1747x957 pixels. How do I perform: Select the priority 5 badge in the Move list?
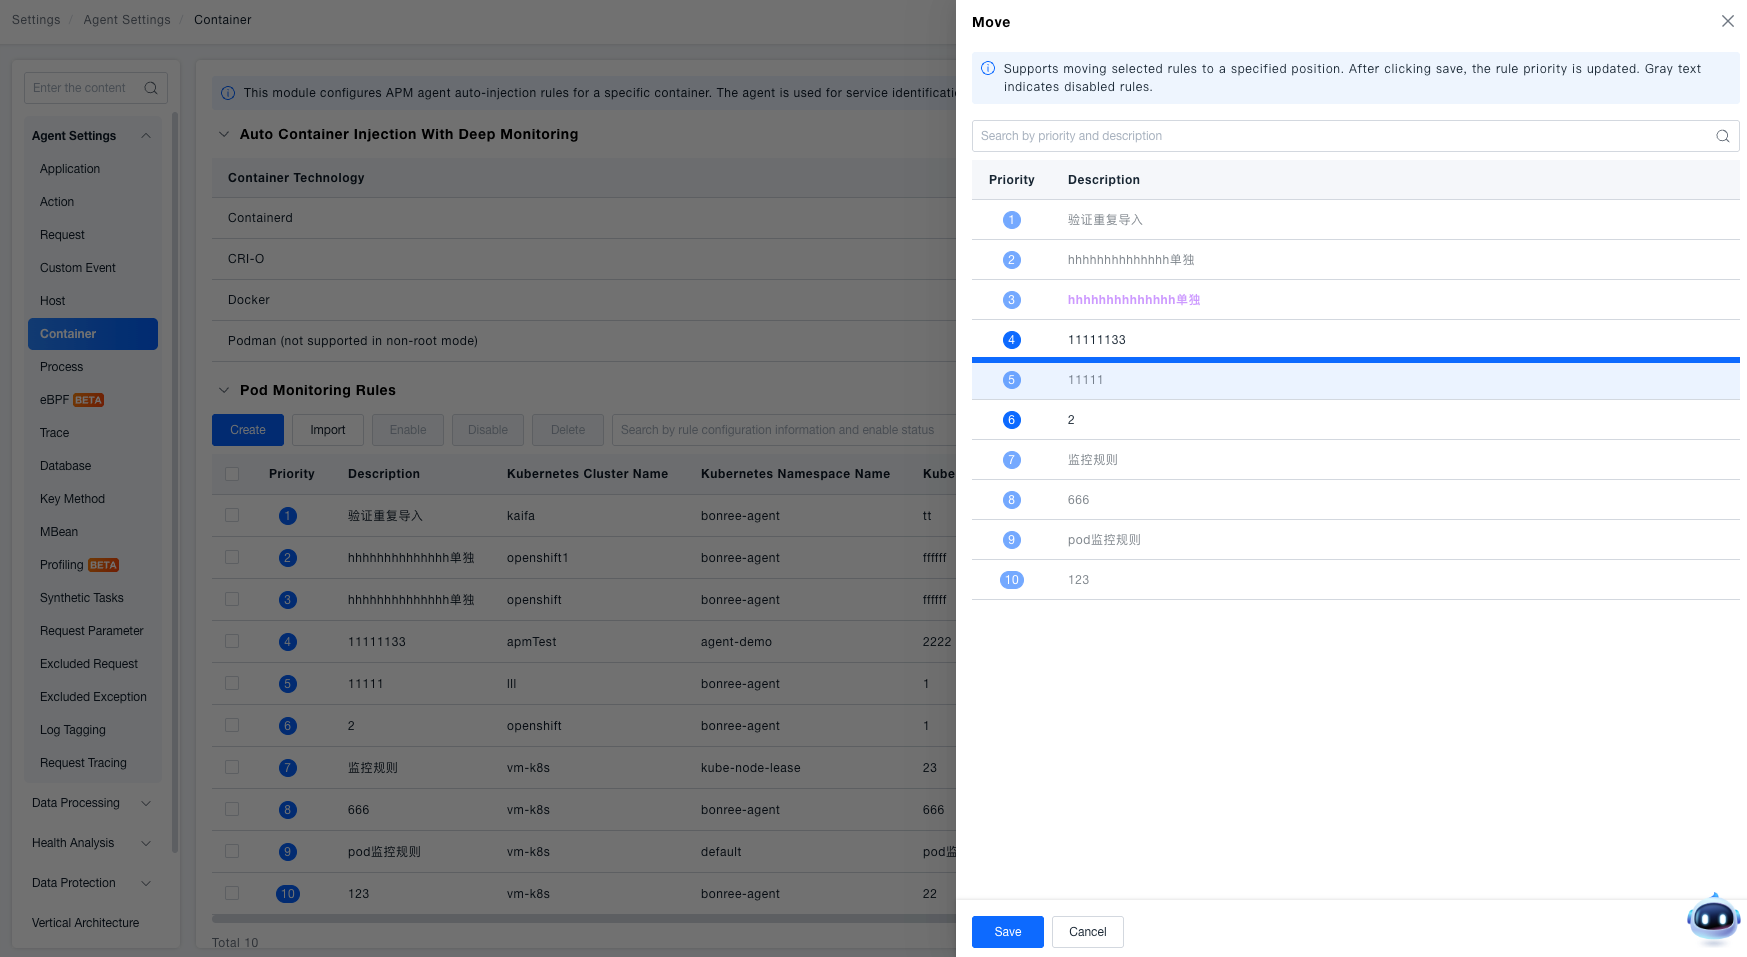coord(1011,380)
